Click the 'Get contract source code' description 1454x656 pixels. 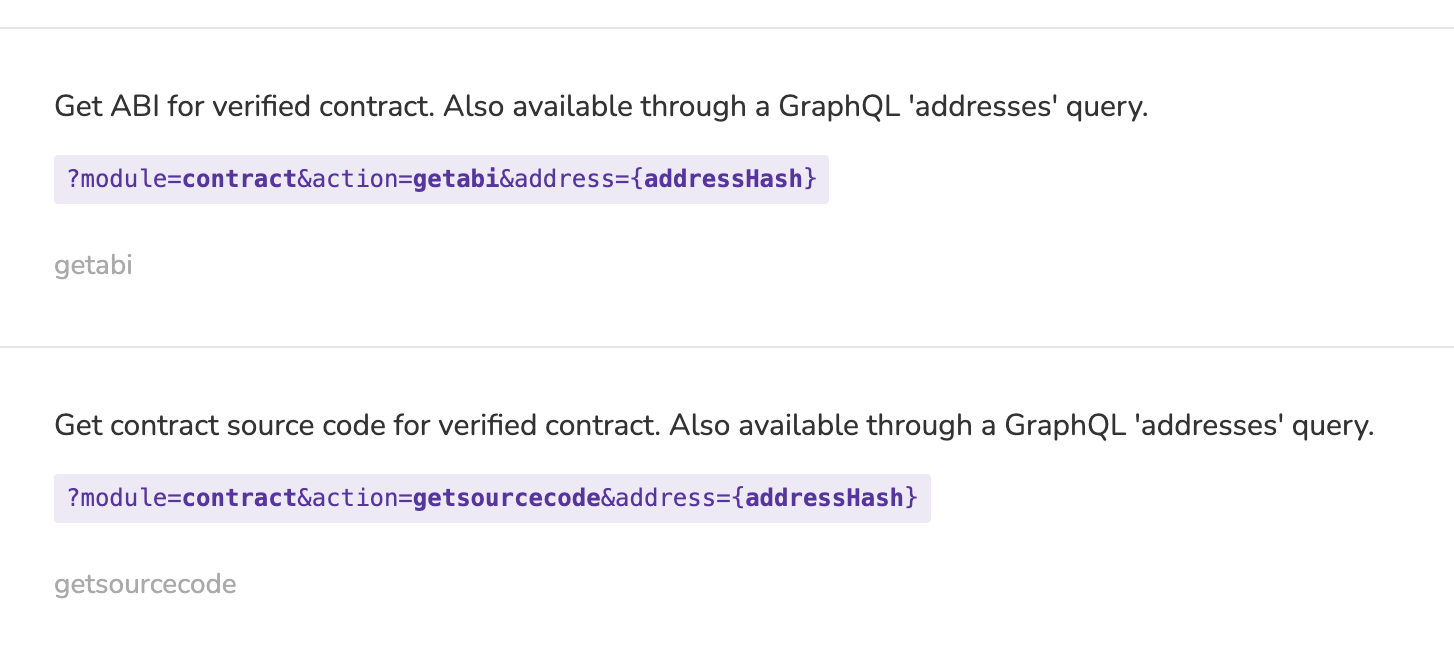[714, 426]
